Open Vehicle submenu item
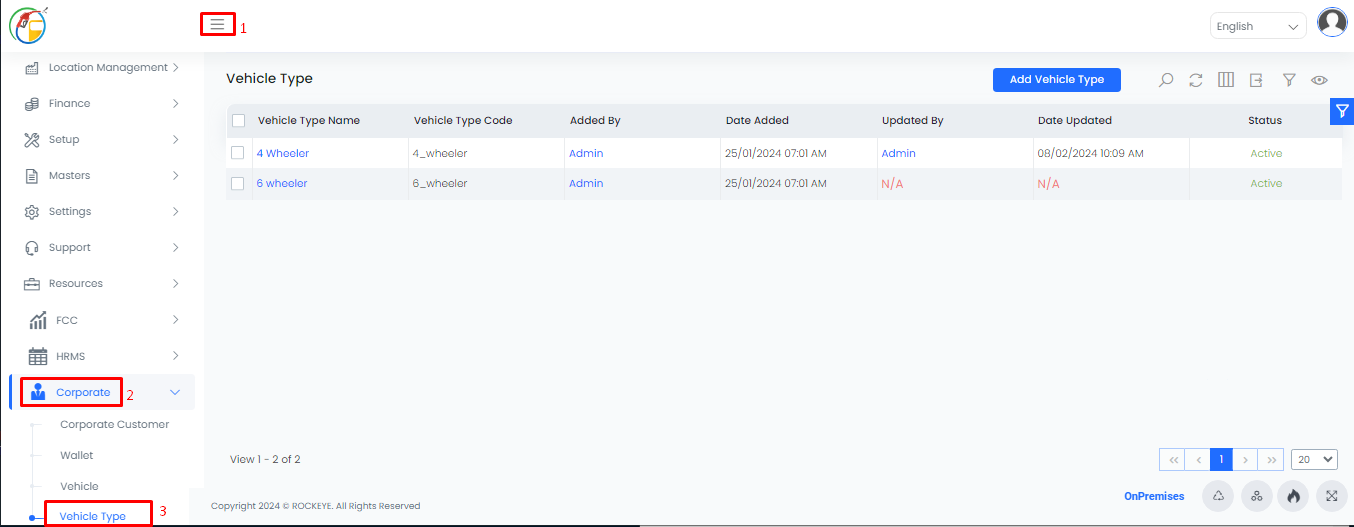1354x527 pixels. point(79,487)
